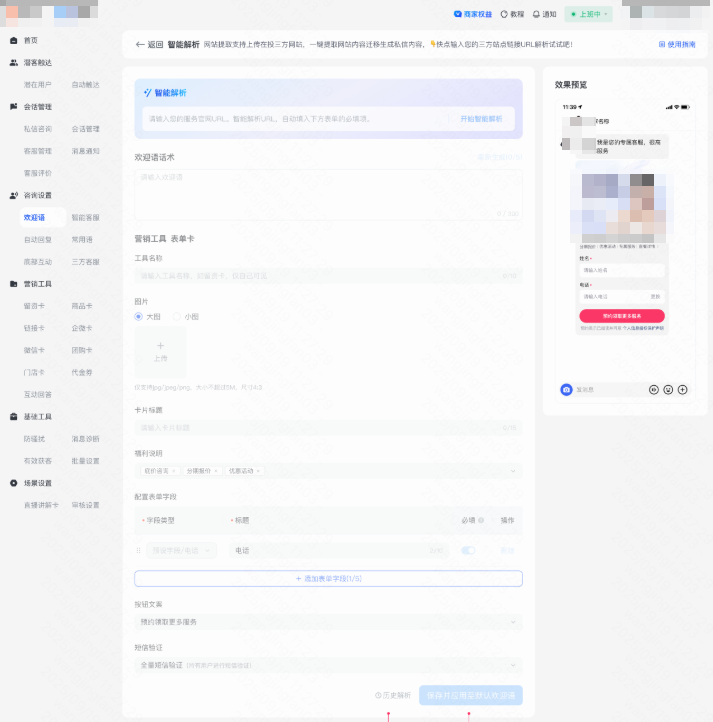The image size is (713, 722).
Task: Open 消息诊断 menu item
Action: (x=86, y=439)
